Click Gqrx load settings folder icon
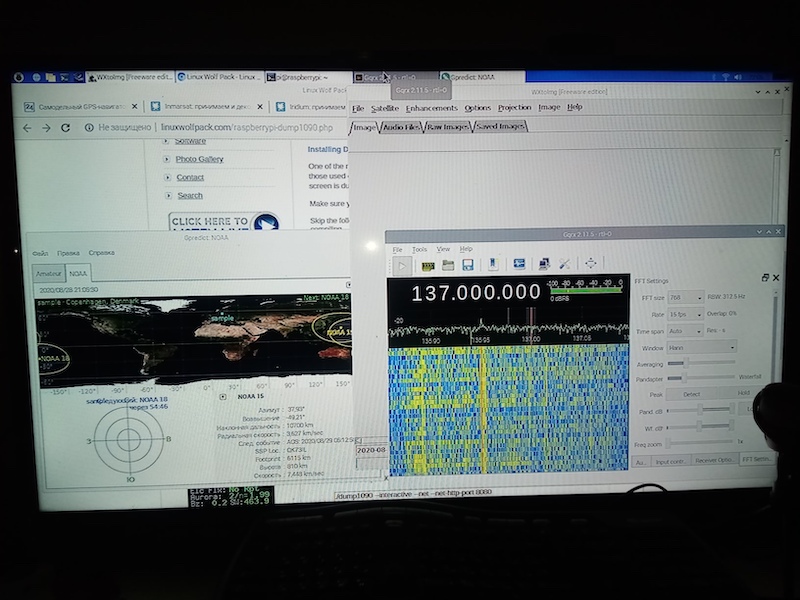The image size is (800, 600). [x=447, y=265]
